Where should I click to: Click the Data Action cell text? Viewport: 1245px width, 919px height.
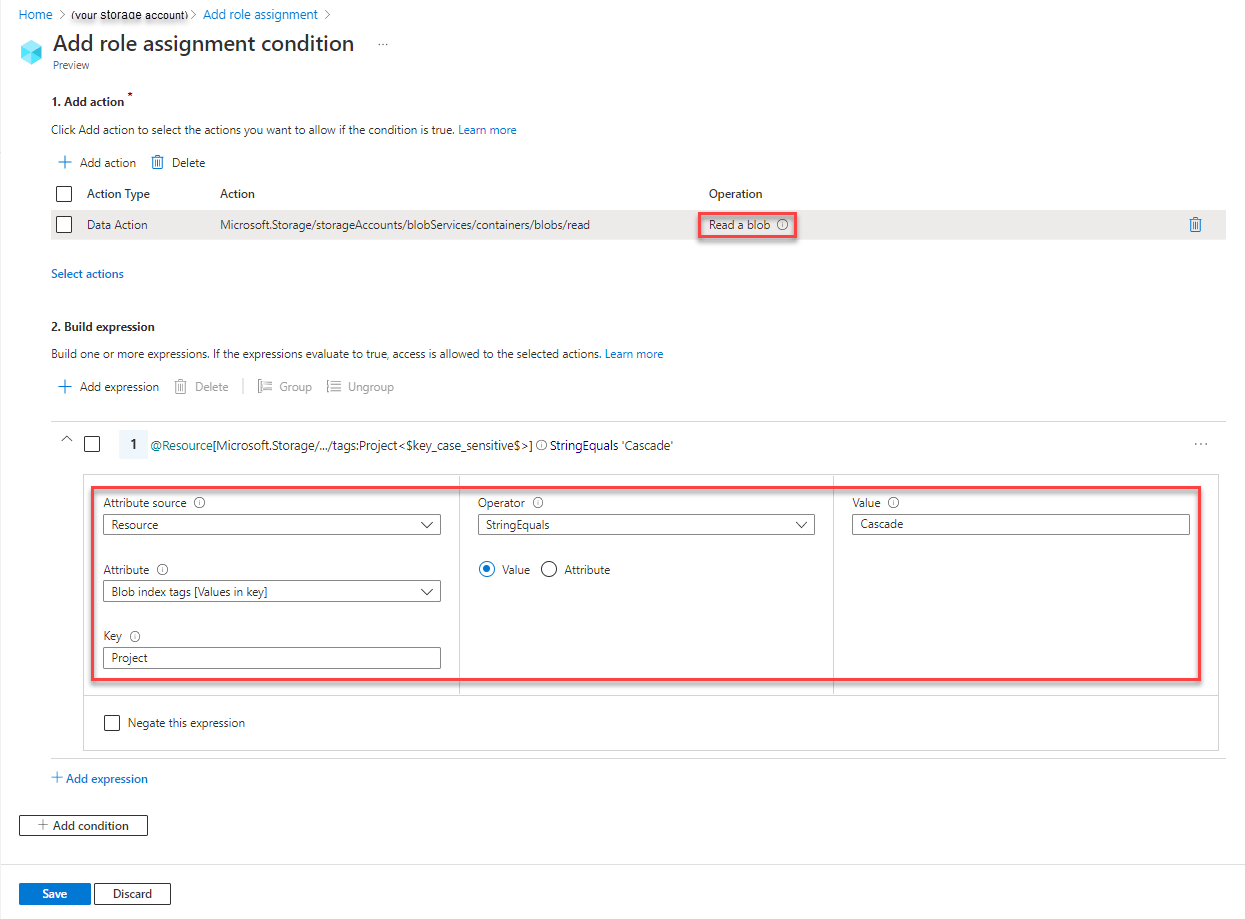117,225
